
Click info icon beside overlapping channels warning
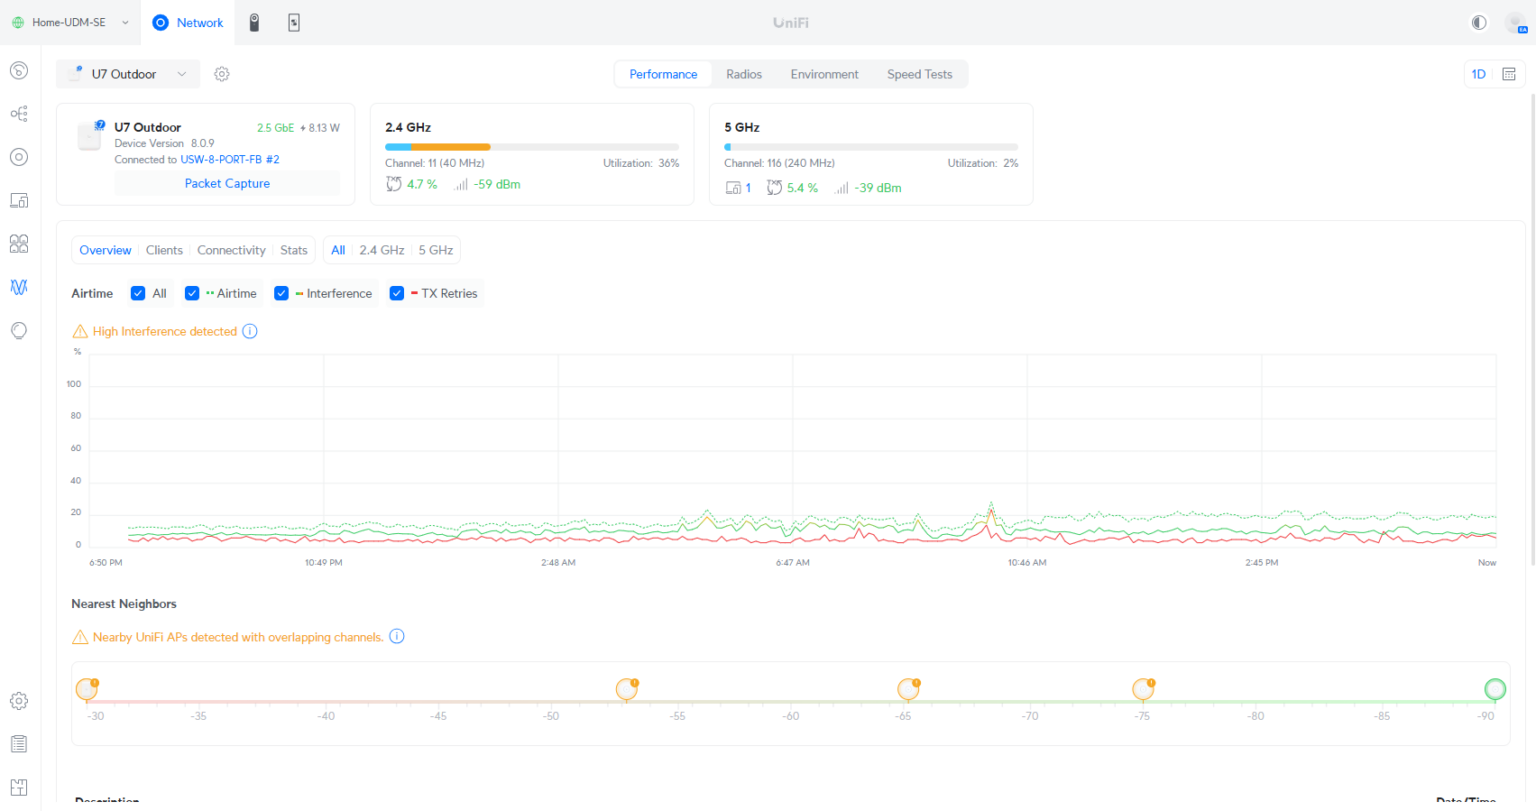pyautogui.click(x=397, y=636)
